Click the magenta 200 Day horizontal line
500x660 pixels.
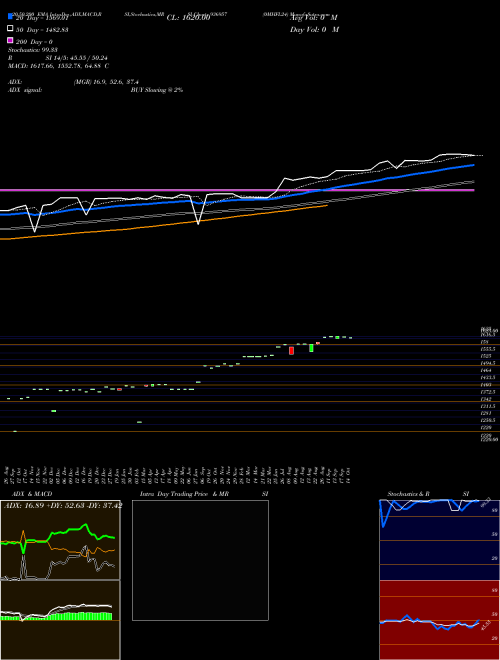(237, 190)
